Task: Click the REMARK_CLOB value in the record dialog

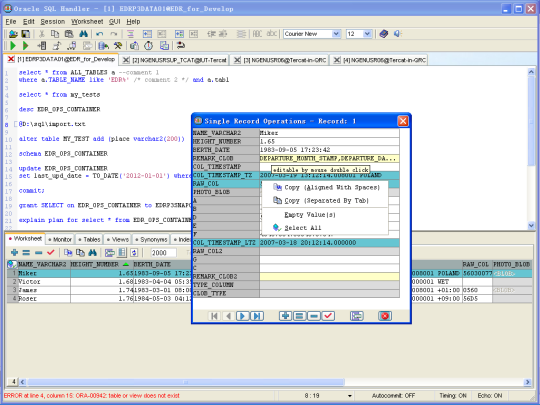Action: (329, 158)
